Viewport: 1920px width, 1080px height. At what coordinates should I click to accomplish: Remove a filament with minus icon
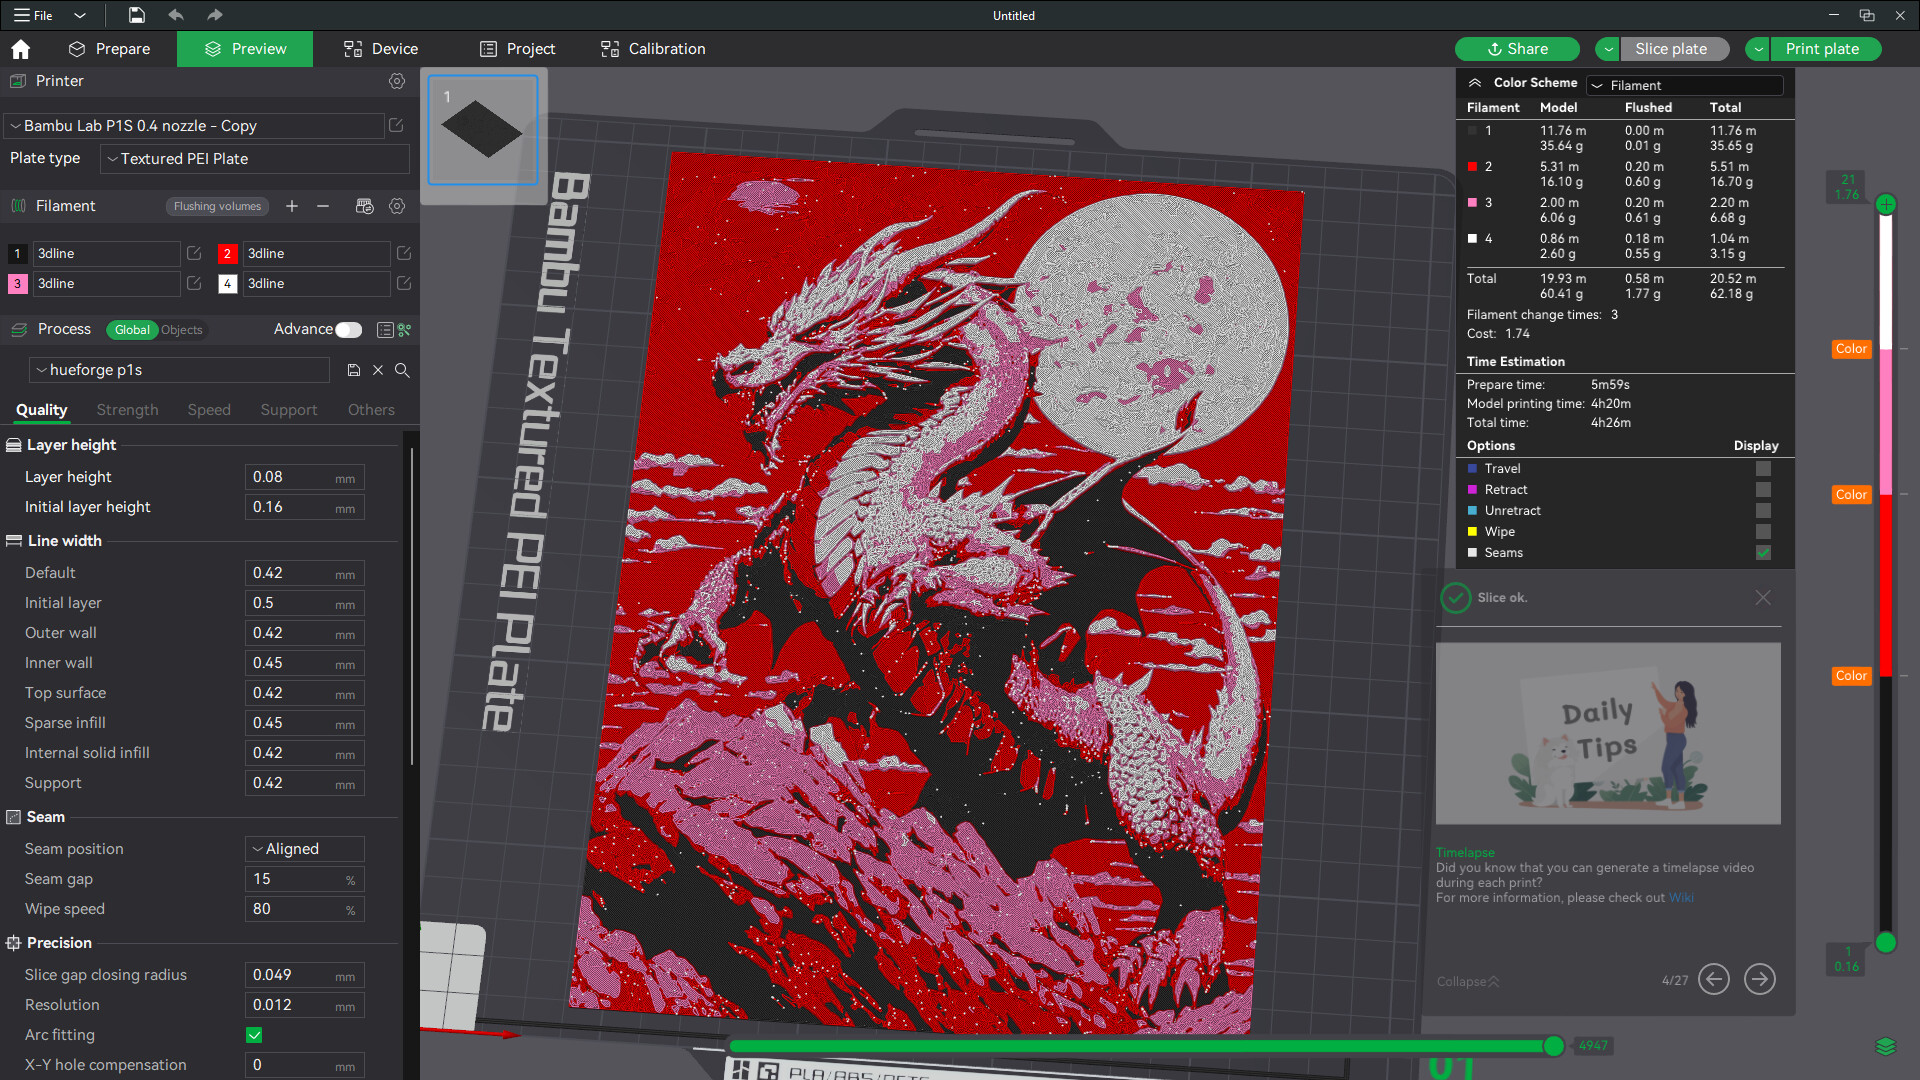(323, 206)
